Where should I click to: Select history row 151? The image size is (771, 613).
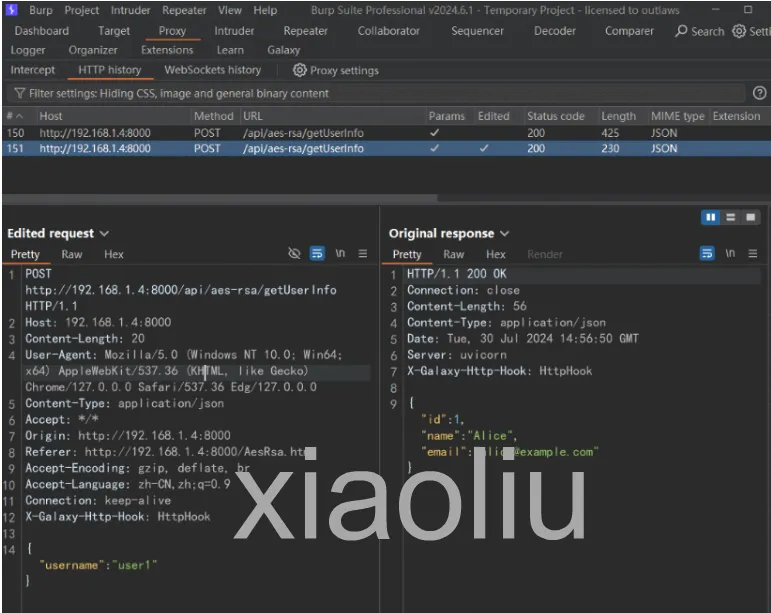[386, 148]
